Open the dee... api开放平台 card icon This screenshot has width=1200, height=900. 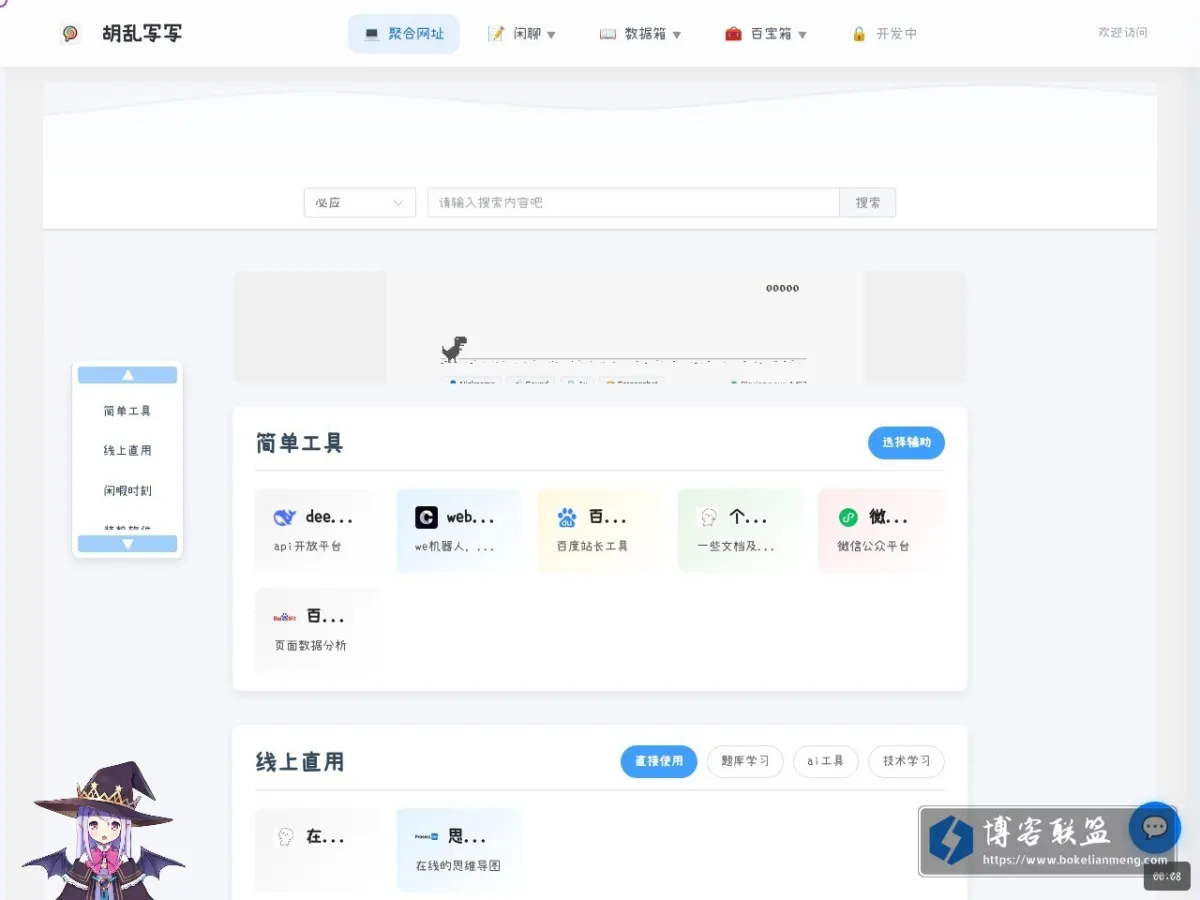(x=285, y=518)
